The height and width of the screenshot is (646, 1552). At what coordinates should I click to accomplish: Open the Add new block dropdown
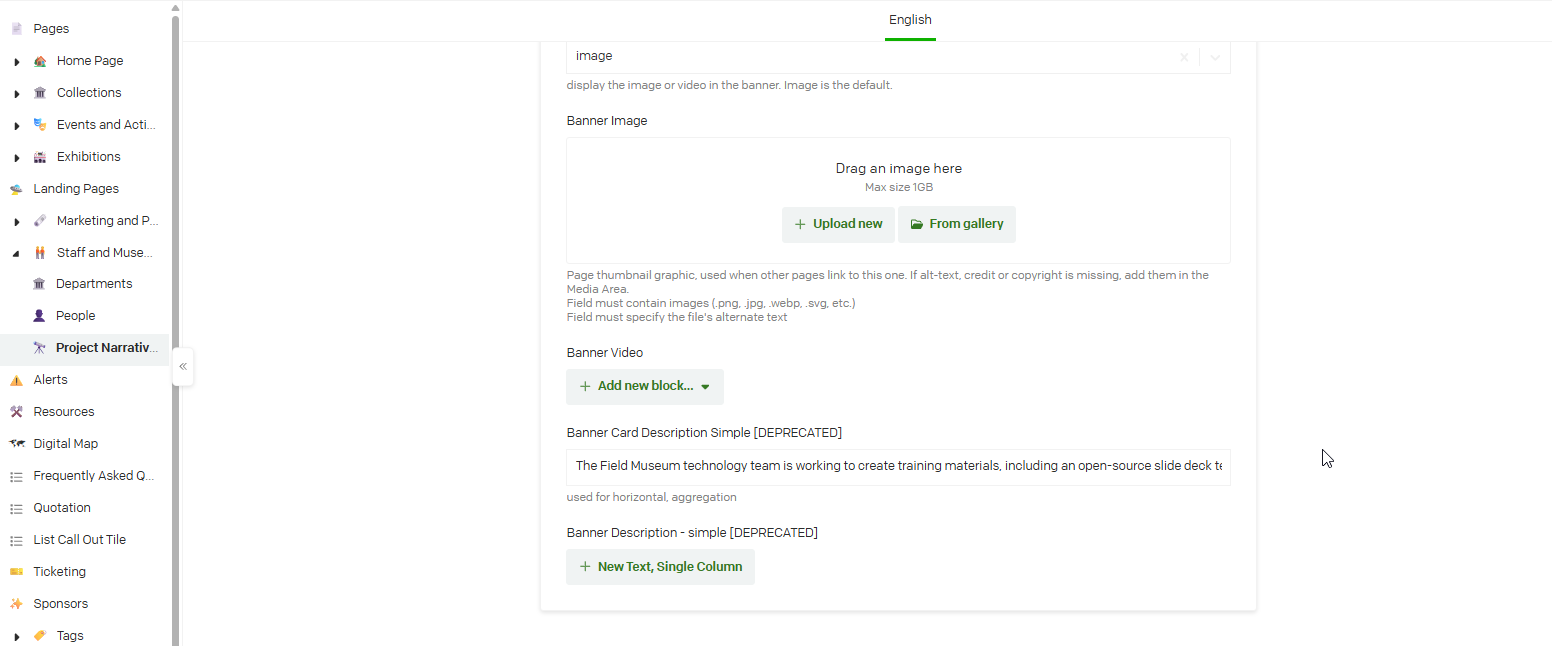(x=645, y=386)
